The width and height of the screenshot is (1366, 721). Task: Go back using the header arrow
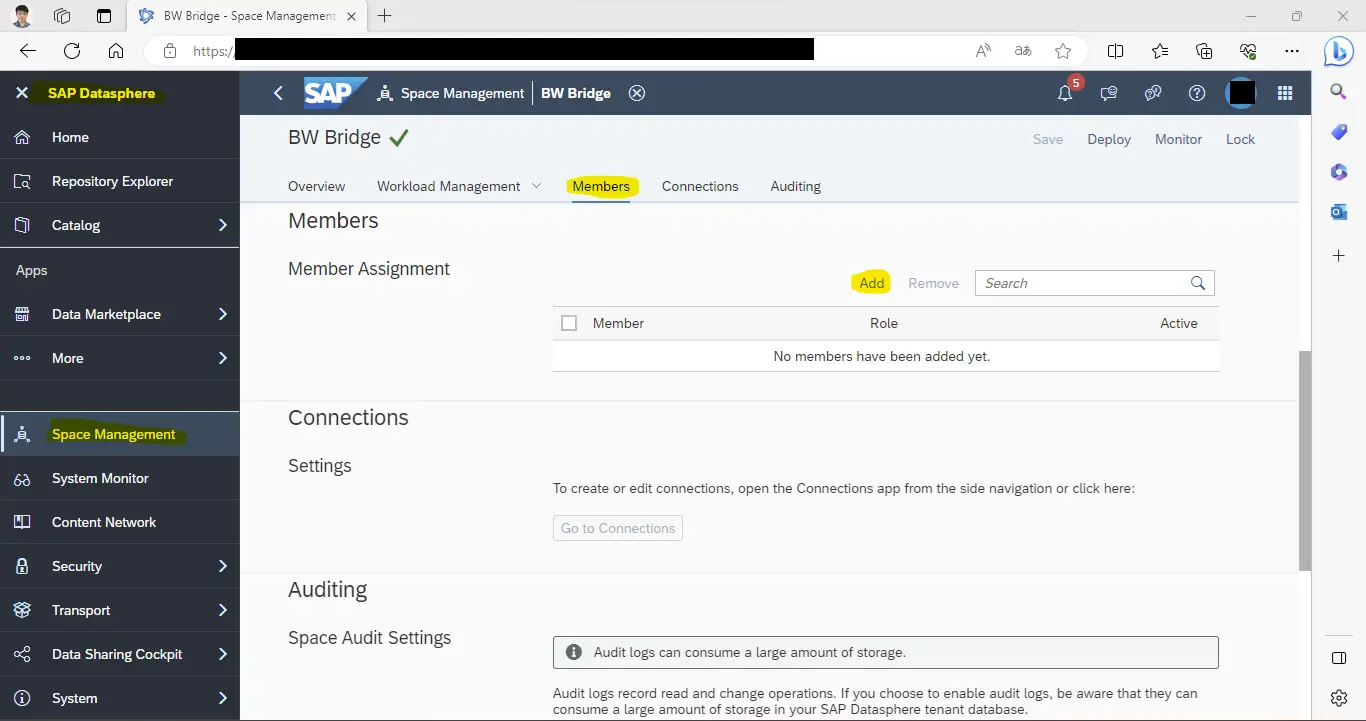pos(278,93)
